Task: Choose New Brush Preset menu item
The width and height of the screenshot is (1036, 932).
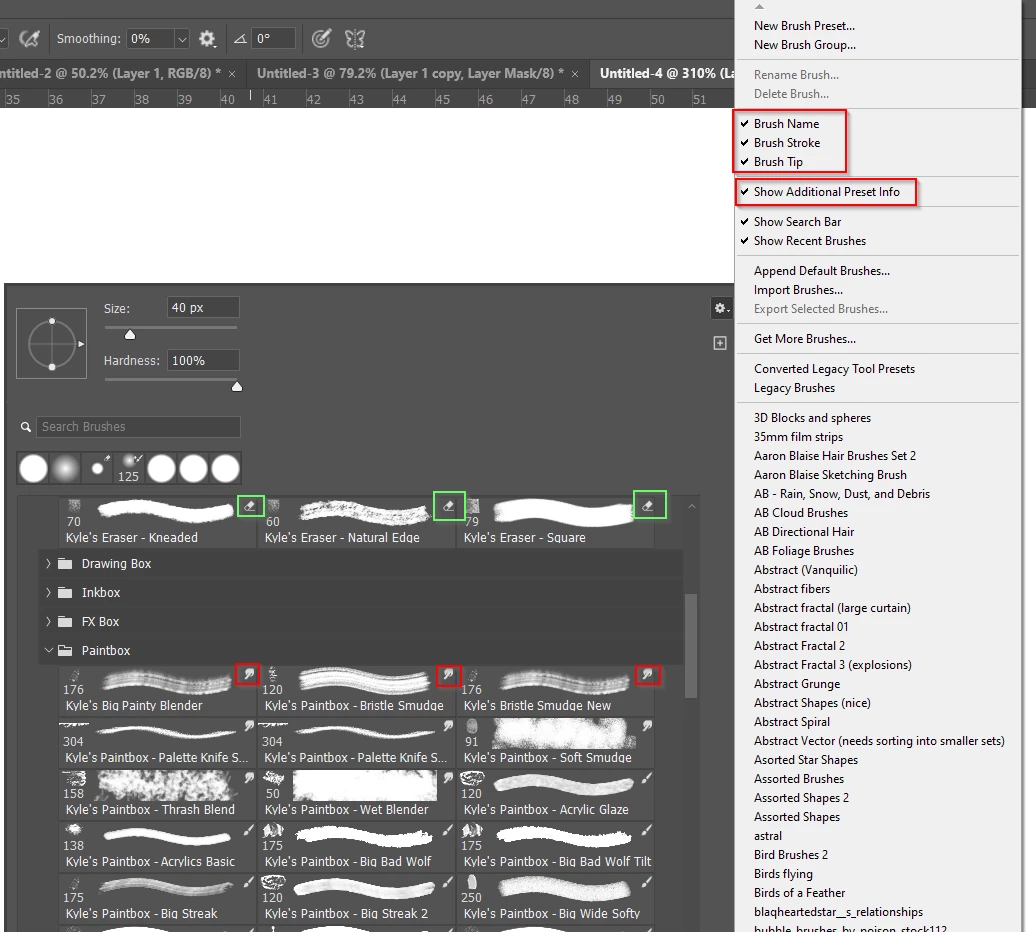Action: (x=804, y=26)
